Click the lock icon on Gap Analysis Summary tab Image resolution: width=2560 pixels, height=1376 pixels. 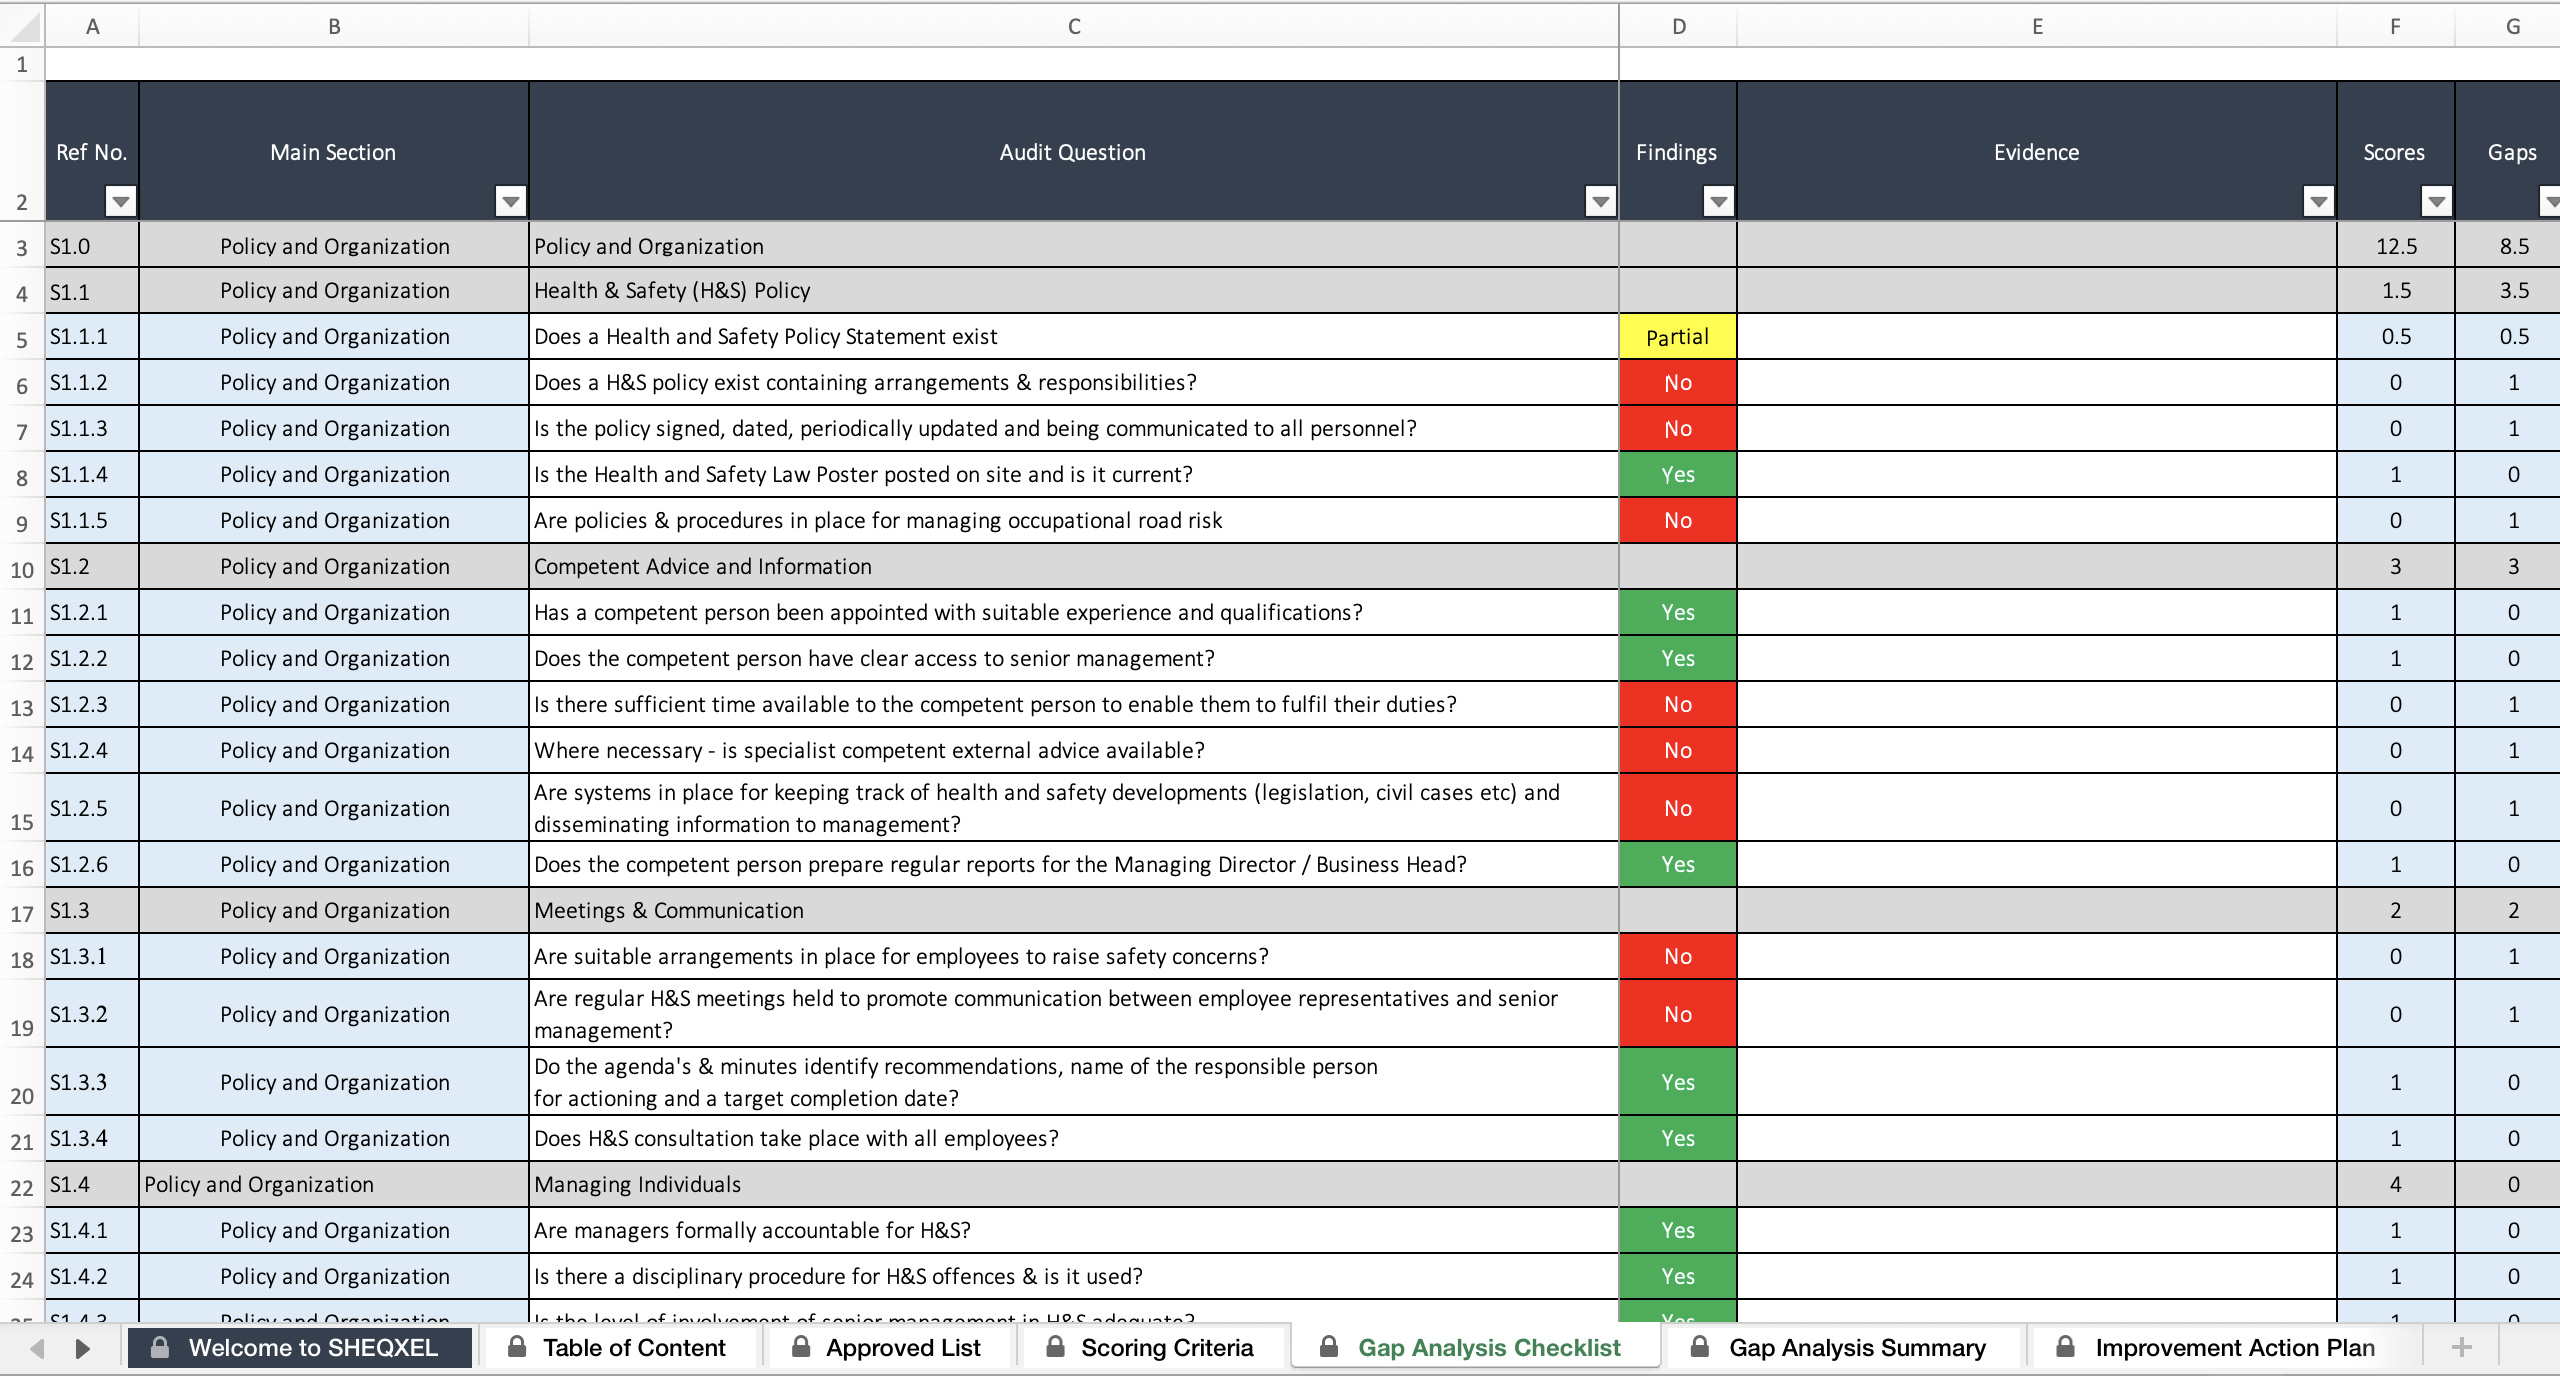[1699, 1347]
